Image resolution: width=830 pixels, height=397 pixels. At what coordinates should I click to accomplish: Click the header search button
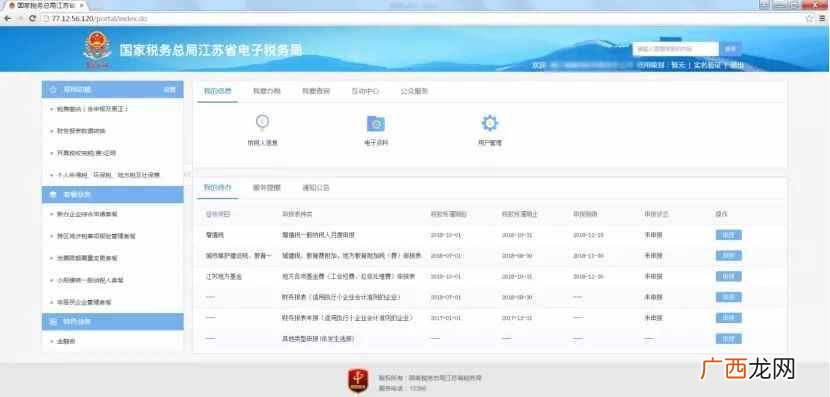pyautogui.click(x=730, y=49)
